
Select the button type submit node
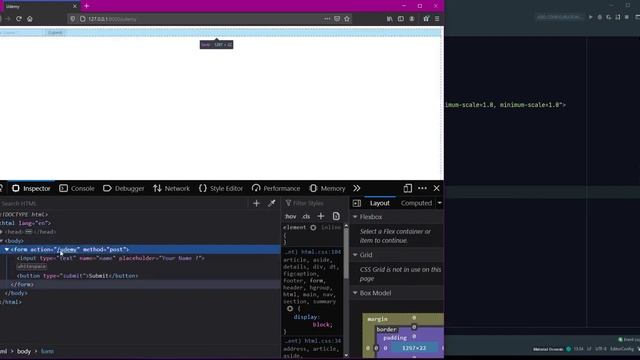click(x=78, y=276)
